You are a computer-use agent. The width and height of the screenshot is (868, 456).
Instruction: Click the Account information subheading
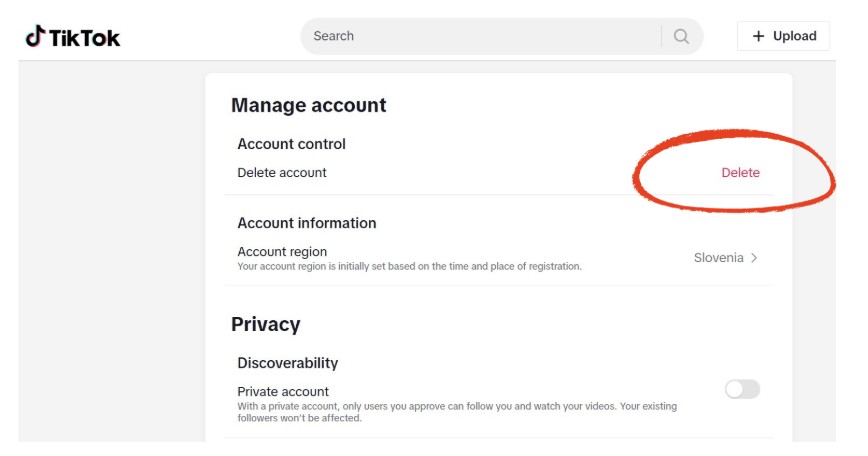tap(307, 223)
